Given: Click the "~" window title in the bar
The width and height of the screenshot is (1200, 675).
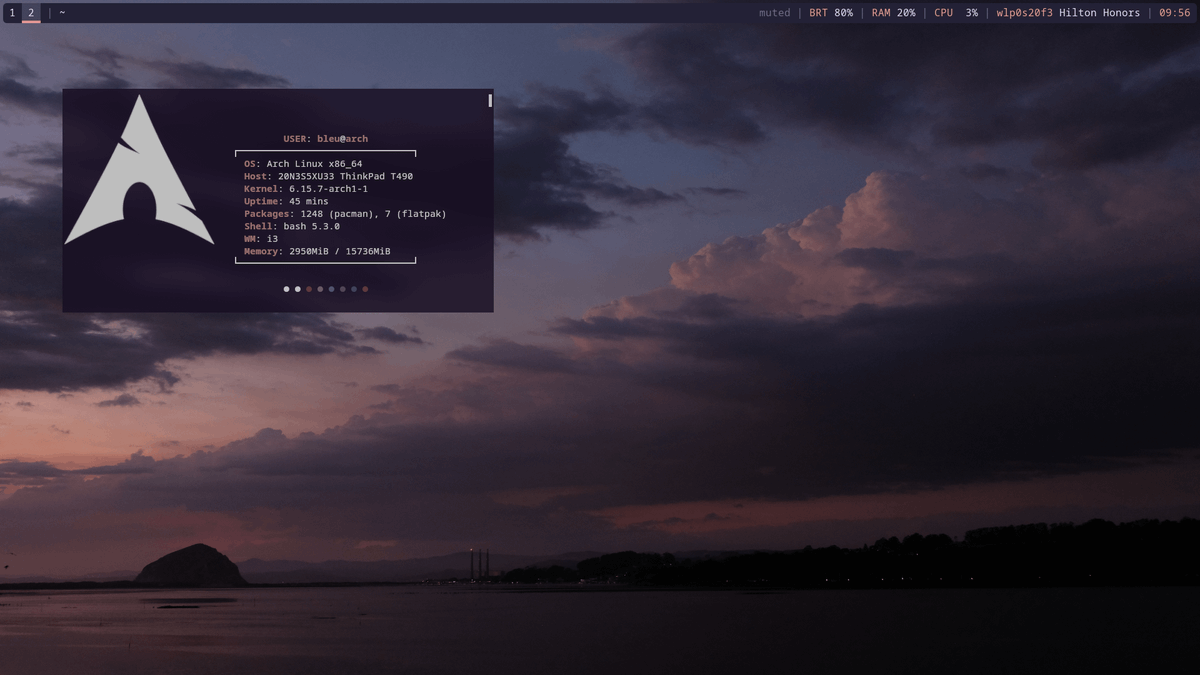Looking at the screenshot, I should click(x=62, y=13).
